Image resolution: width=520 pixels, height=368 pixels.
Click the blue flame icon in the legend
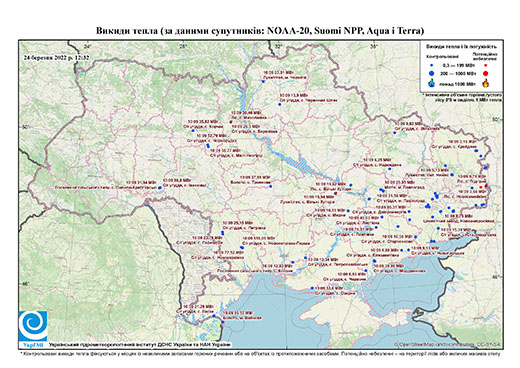[x=432, y=83]
